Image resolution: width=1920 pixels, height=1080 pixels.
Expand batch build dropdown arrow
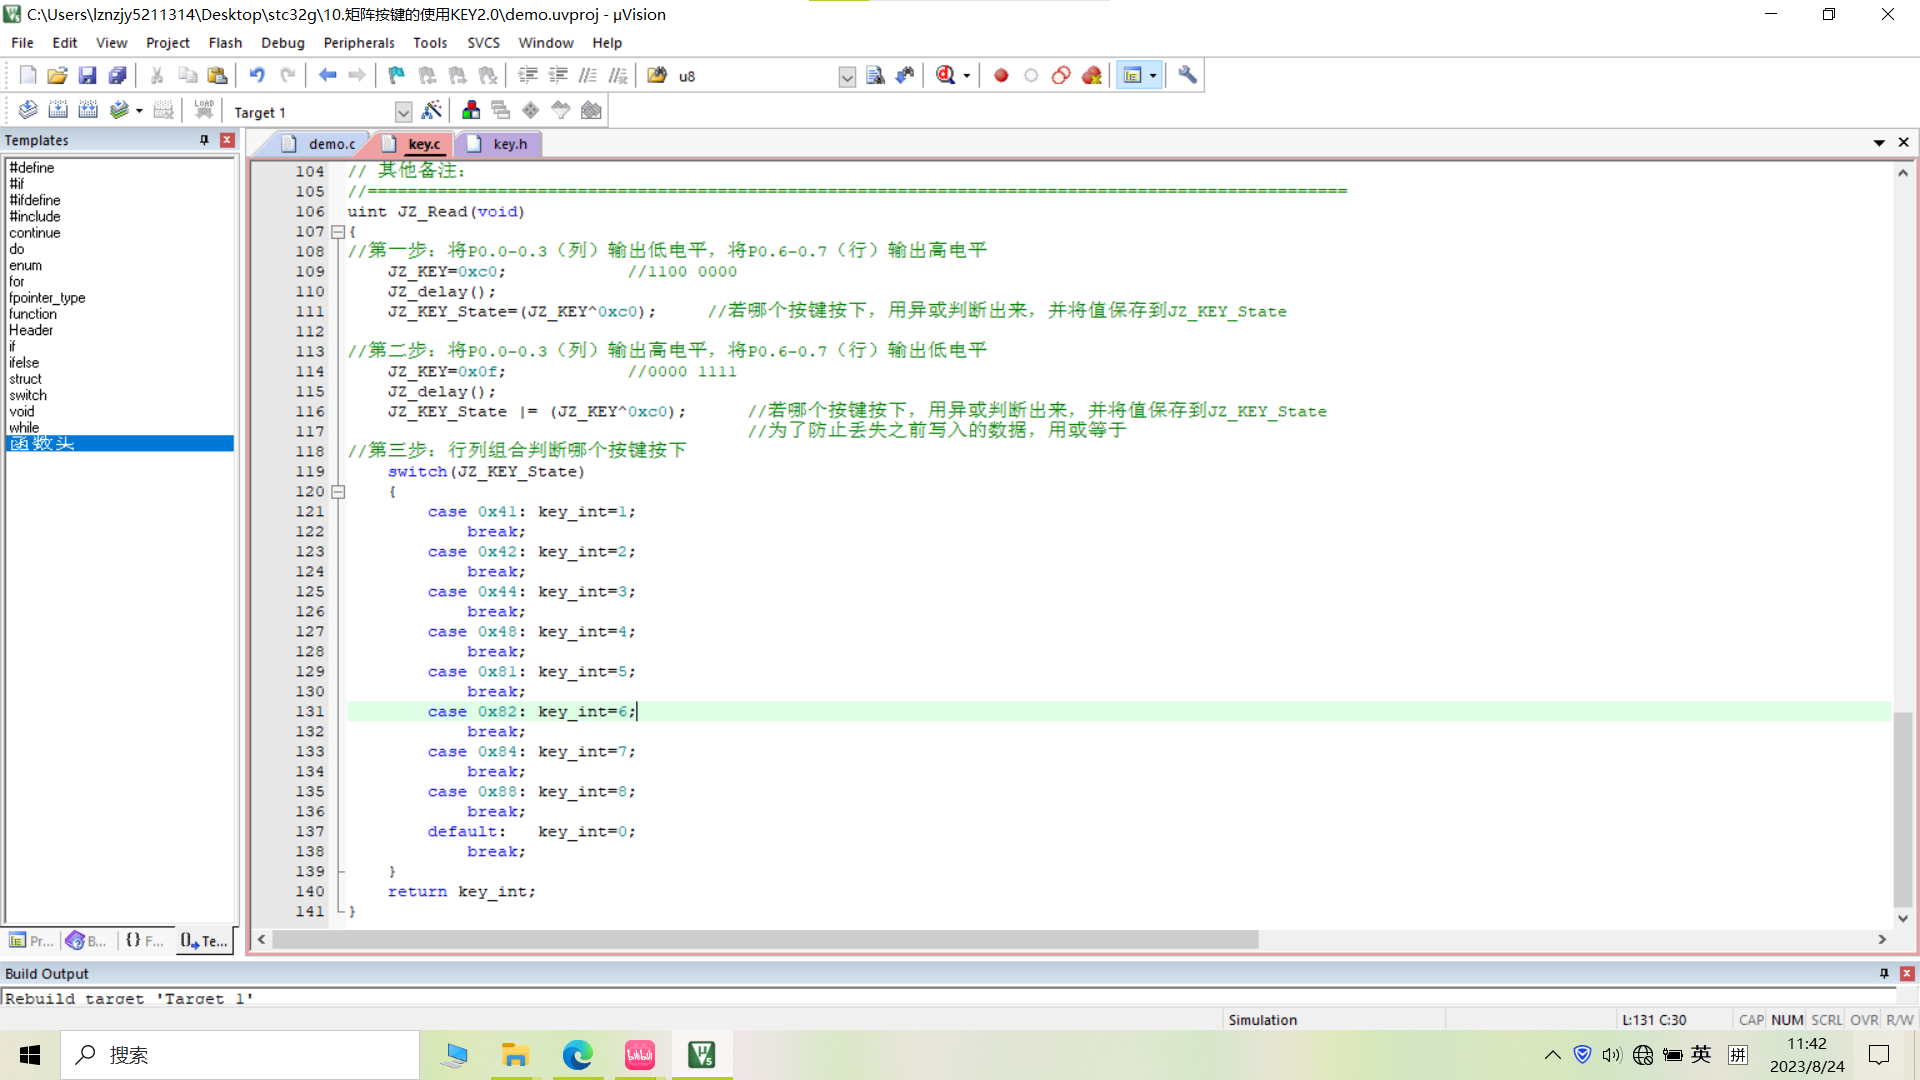(139, 111)
